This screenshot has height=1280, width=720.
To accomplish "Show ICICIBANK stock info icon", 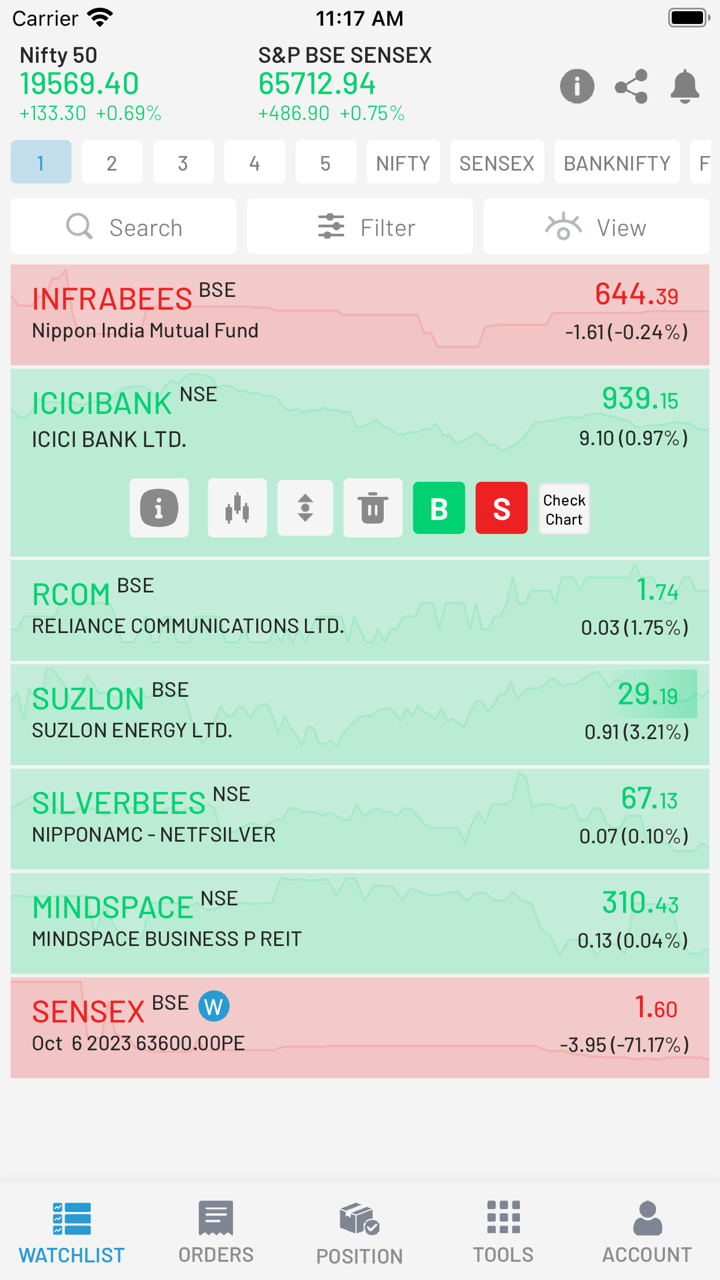I will click(x=159, y=508).
